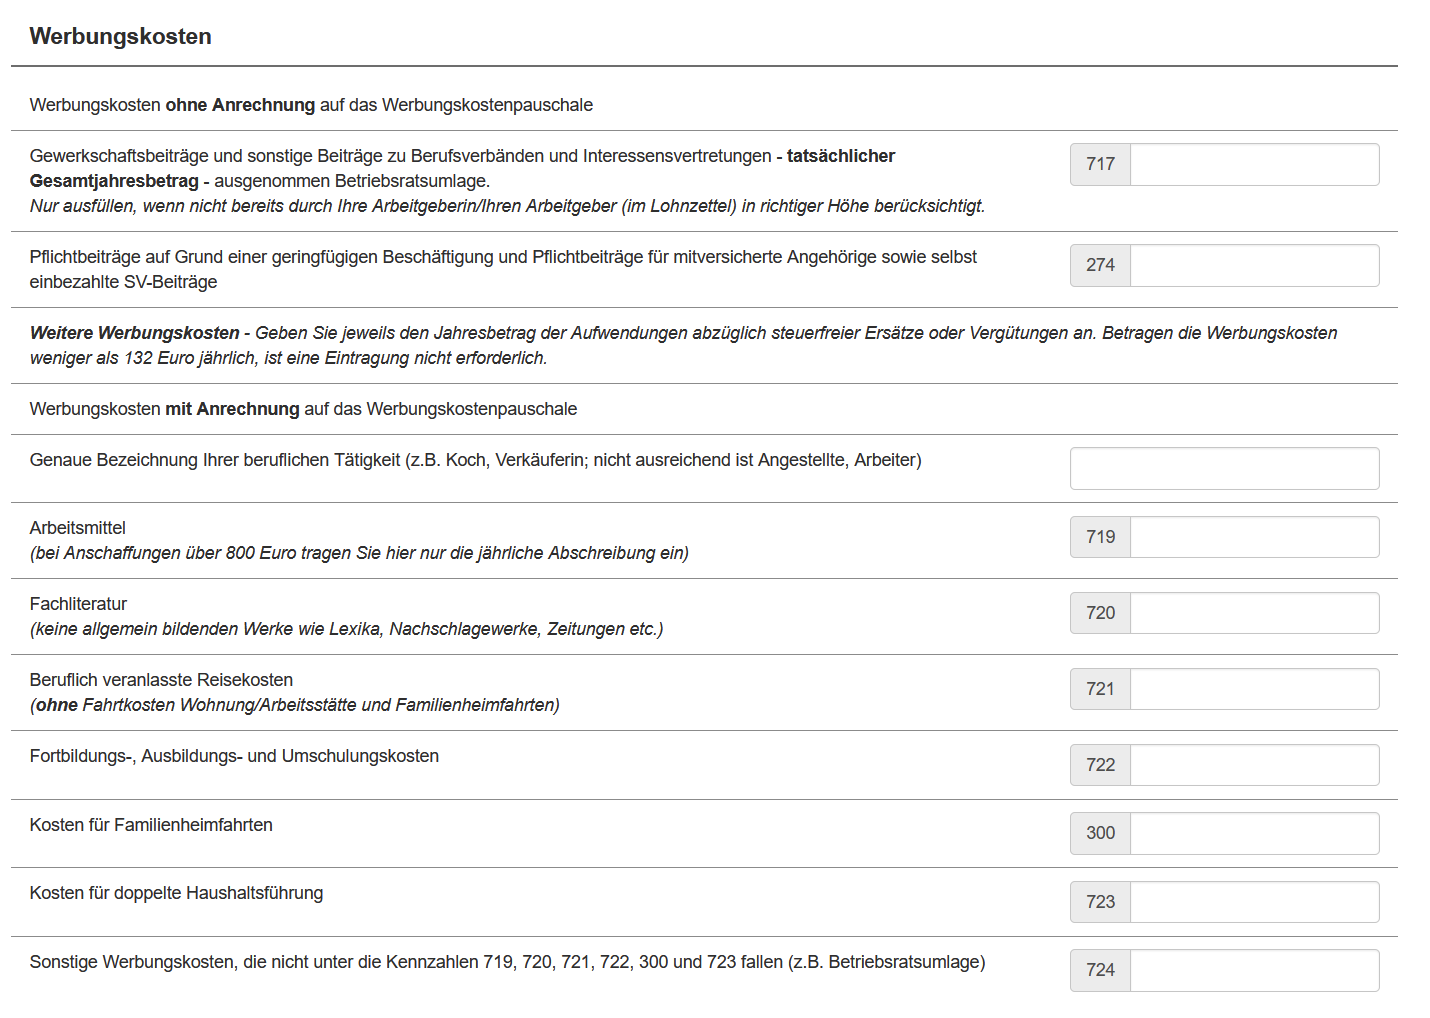Select the Fachliteratur input field 720
The height and width of the screenshot is (1018, 1430).
pyautogui.click(x=1254, y=613)
